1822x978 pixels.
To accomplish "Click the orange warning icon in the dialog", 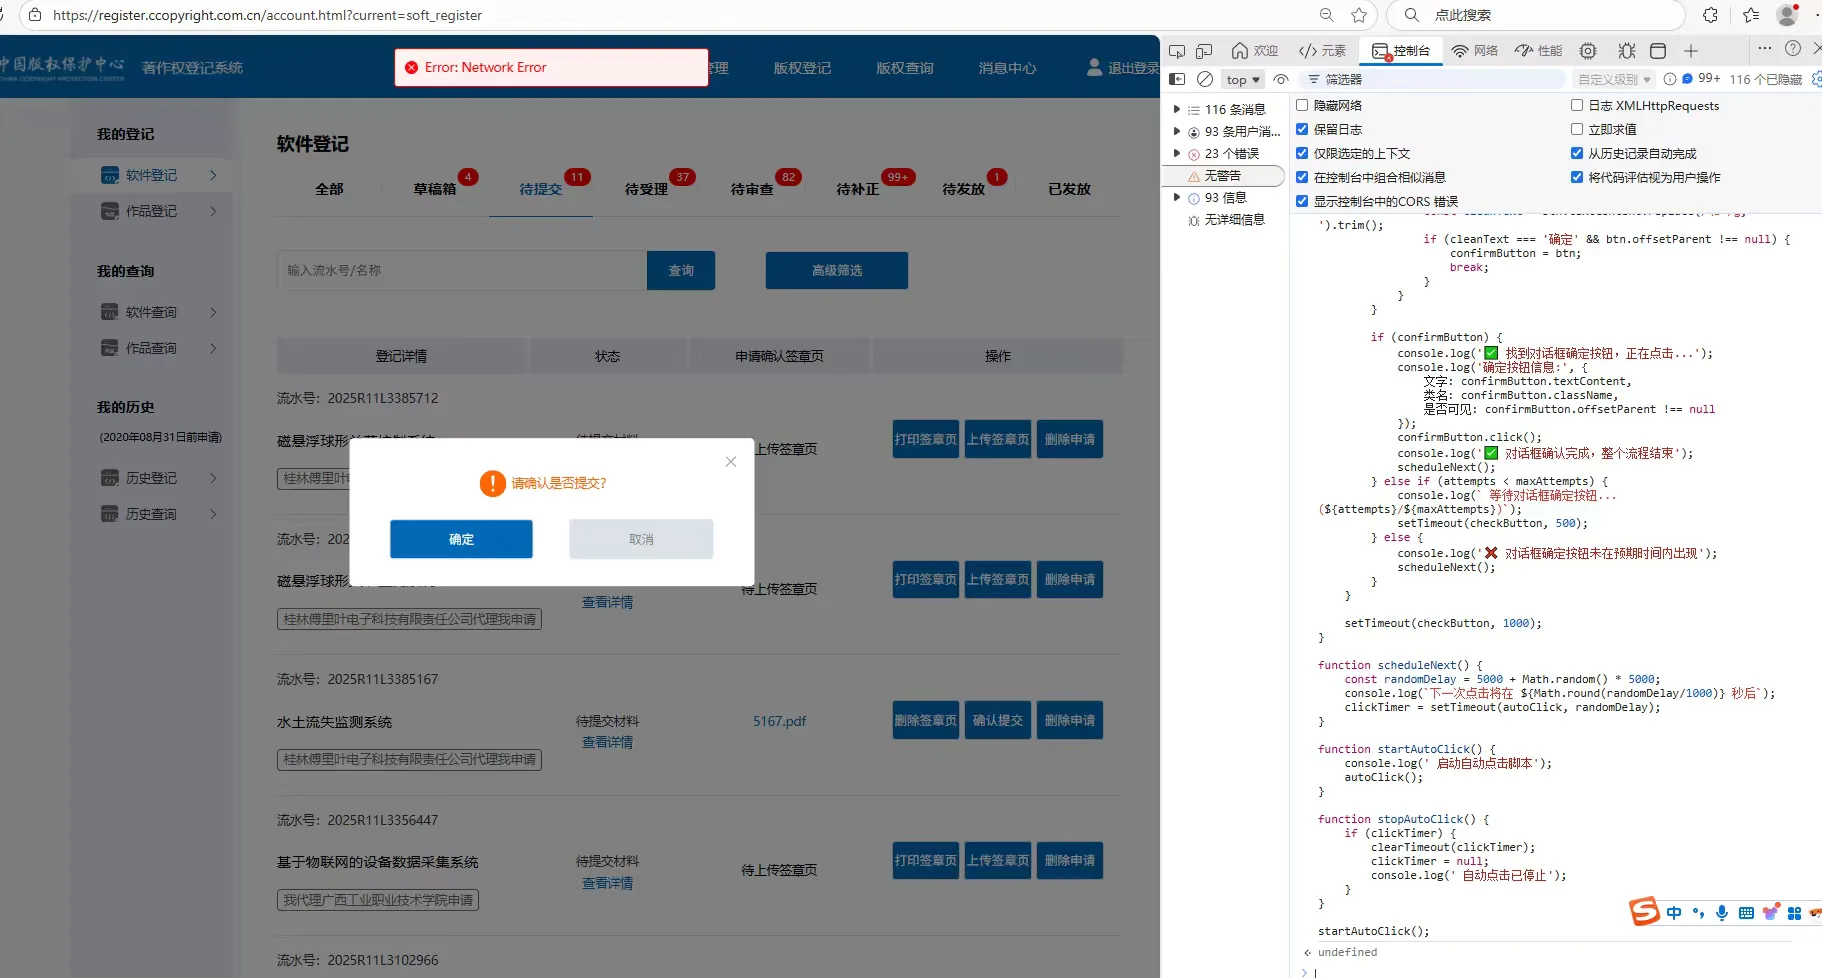I will point(493,484).
